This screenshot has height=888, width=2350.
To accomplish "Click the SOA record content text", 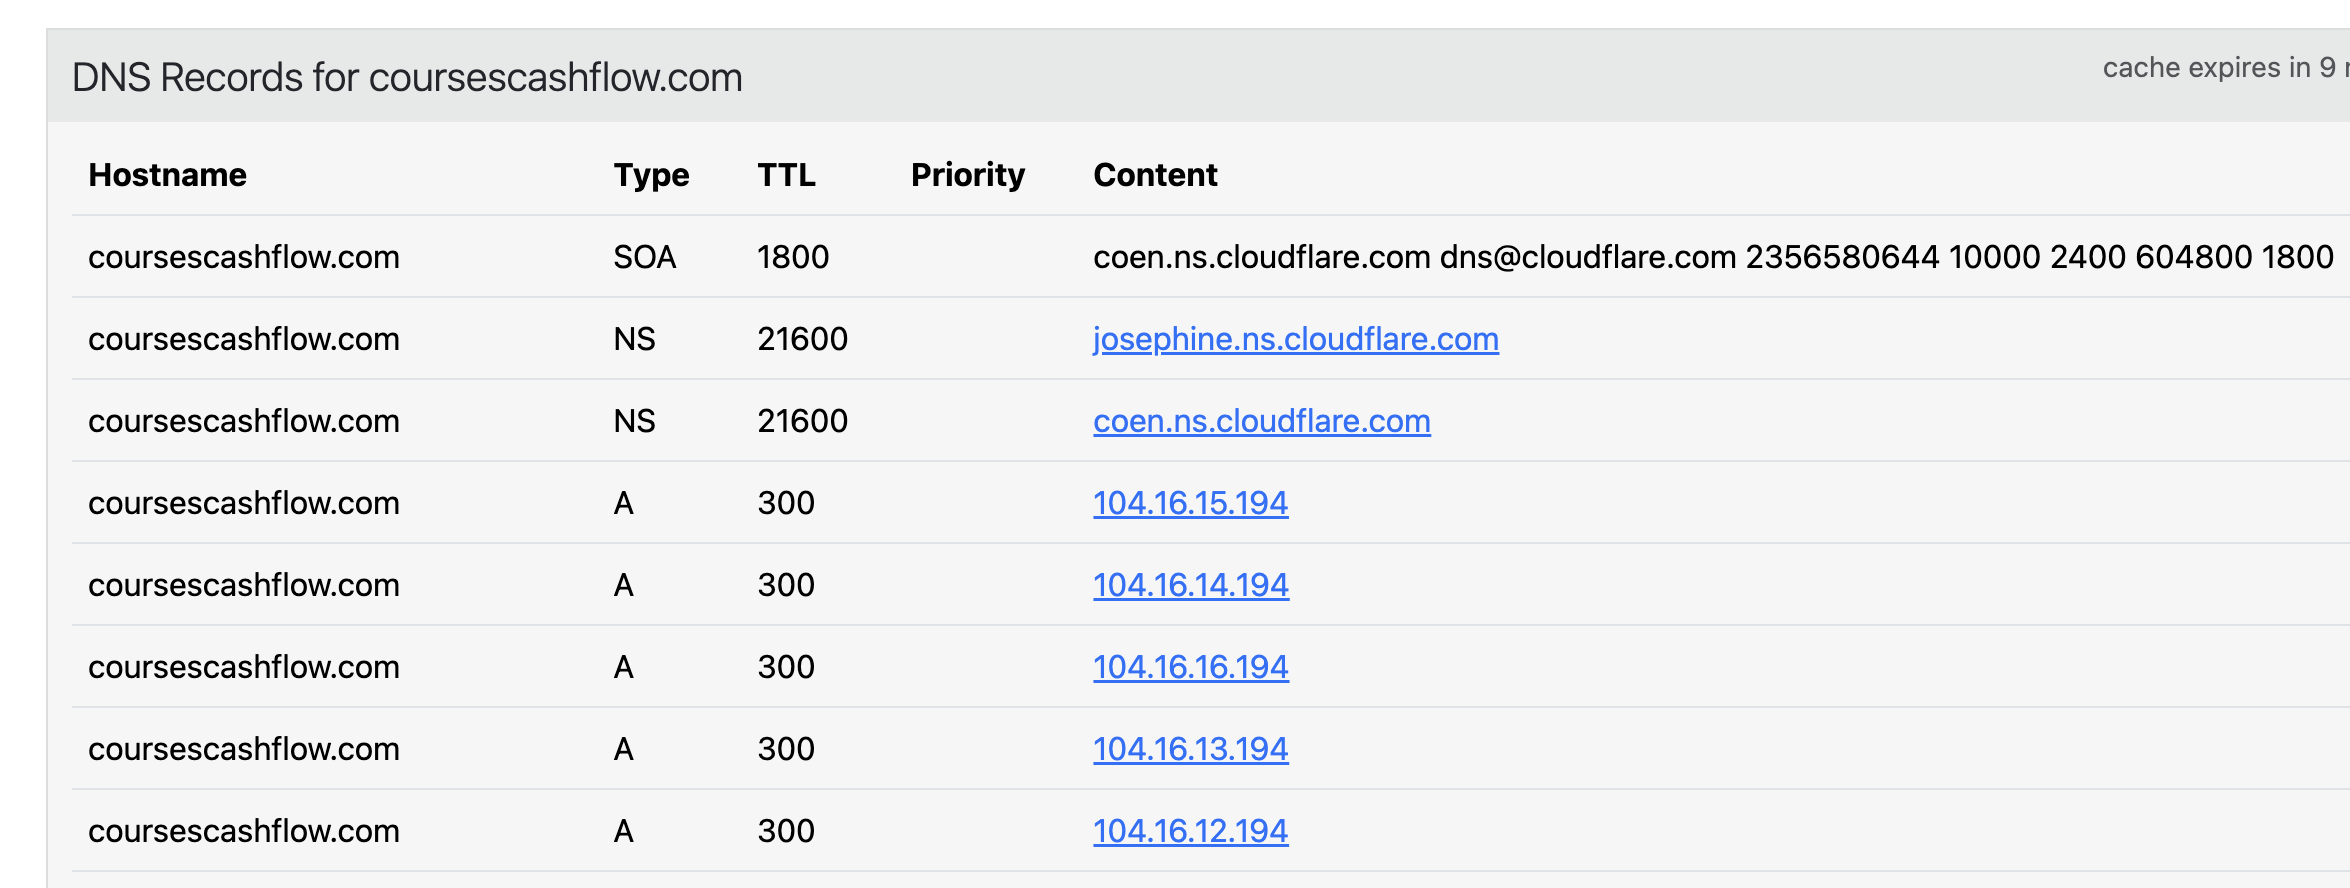I will 1712,258.
